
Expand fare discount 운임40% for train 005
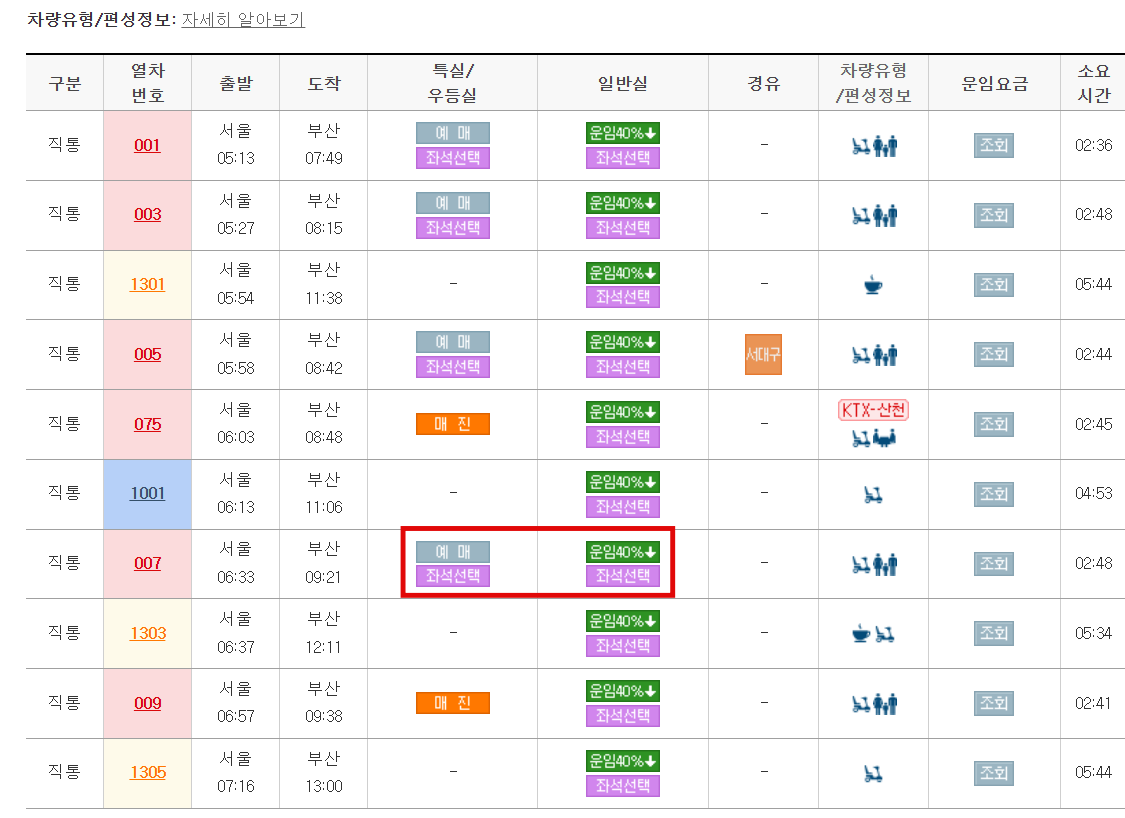pyautogui.click(x=622, y=343)
